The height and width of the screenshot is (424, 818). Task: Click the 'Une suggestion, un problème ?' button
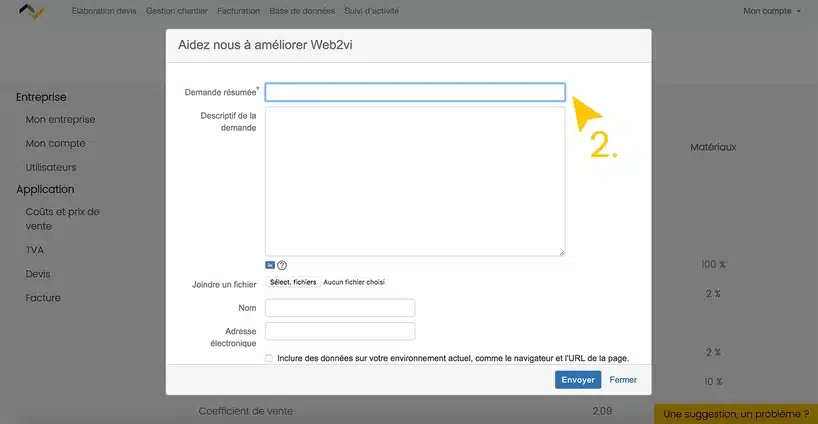[x=736, y=414]
